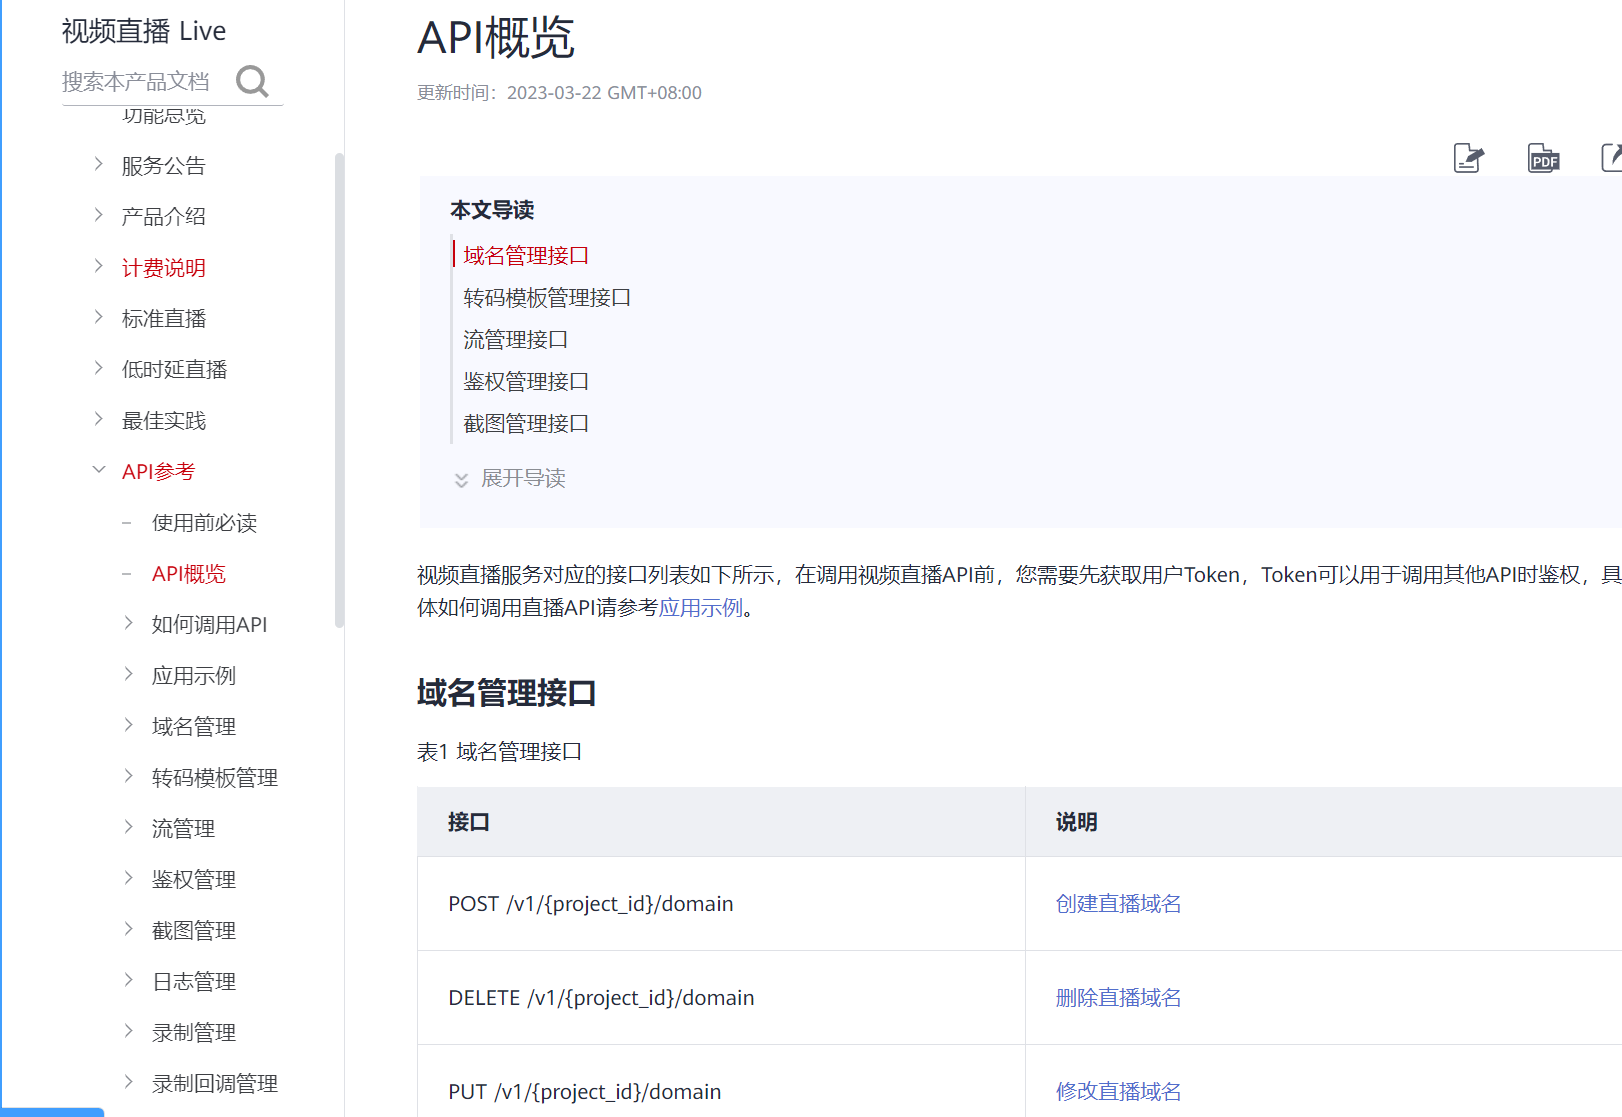This screenshot has width=1622, height=1117.
Task: Open 低时延直播 in the sidebar
Action: [x=175, y=370]
